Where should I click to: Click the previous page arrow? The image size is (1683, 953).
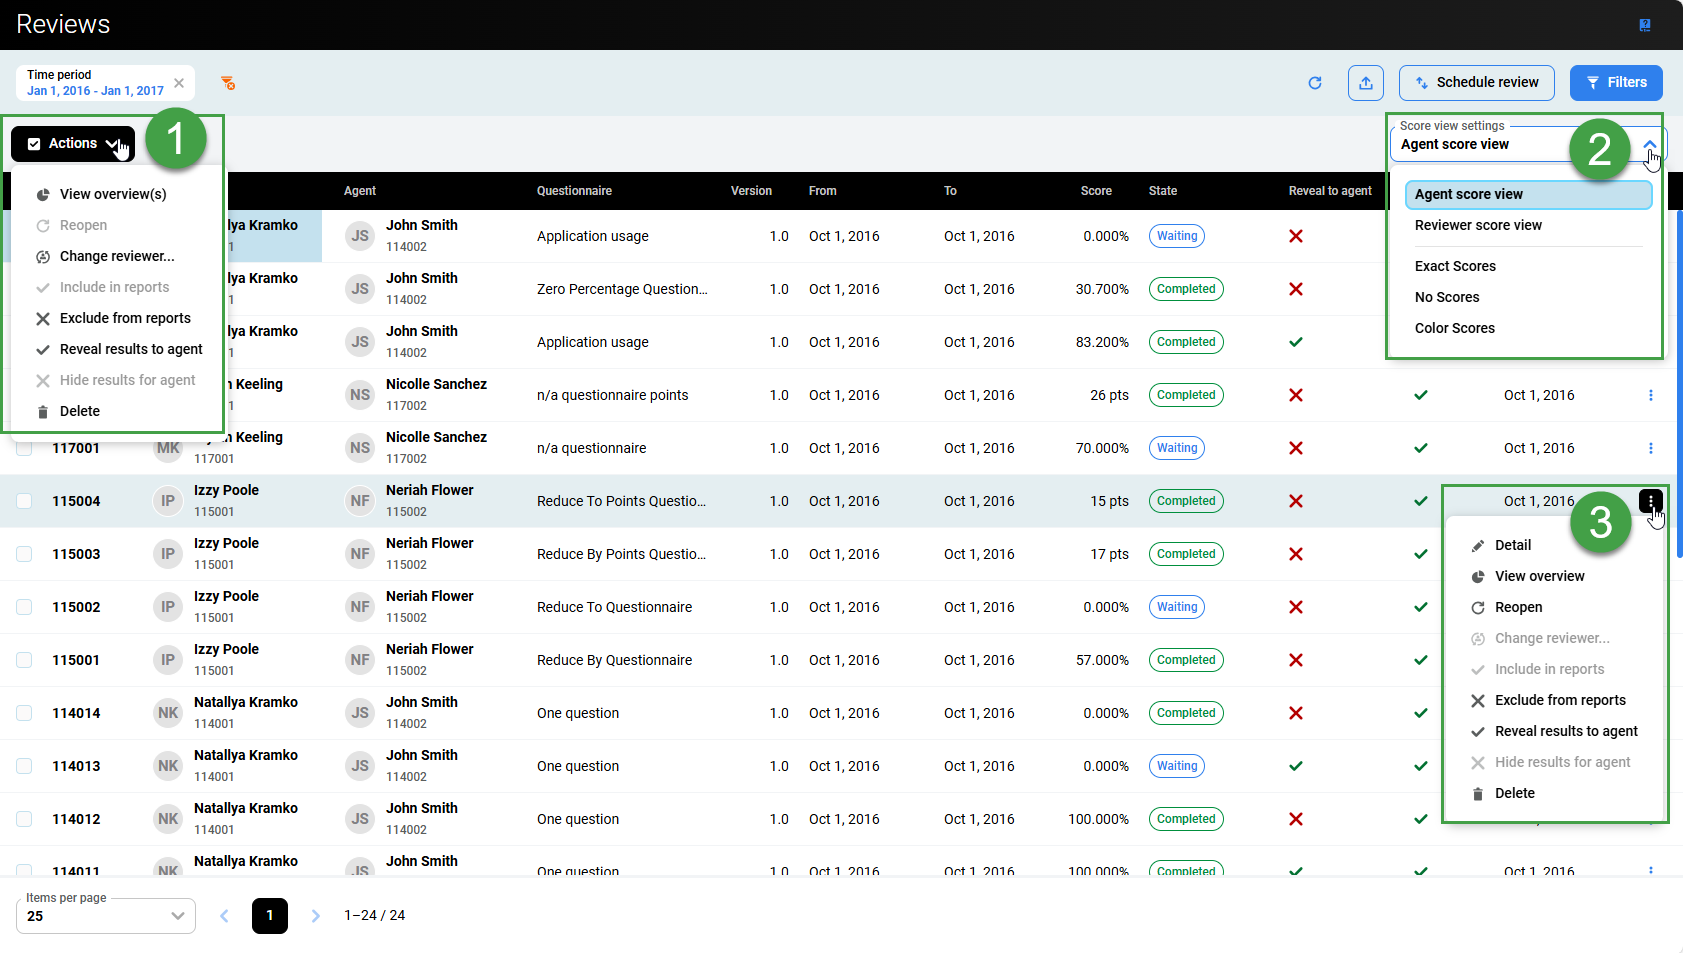pyautogui.click(x=224, y=916)
